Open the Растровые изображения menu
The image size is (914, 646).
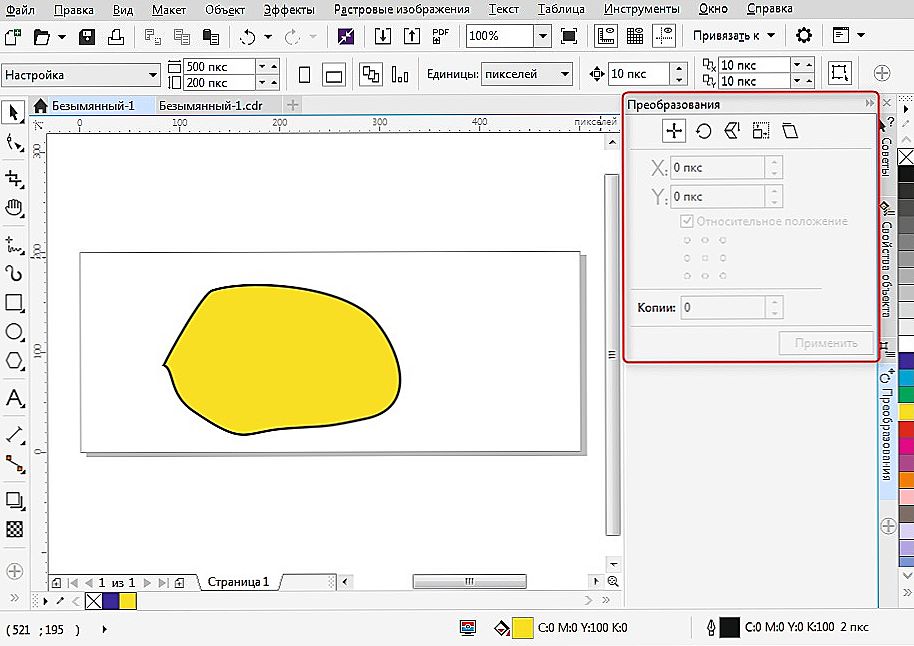tap(402, 9)
